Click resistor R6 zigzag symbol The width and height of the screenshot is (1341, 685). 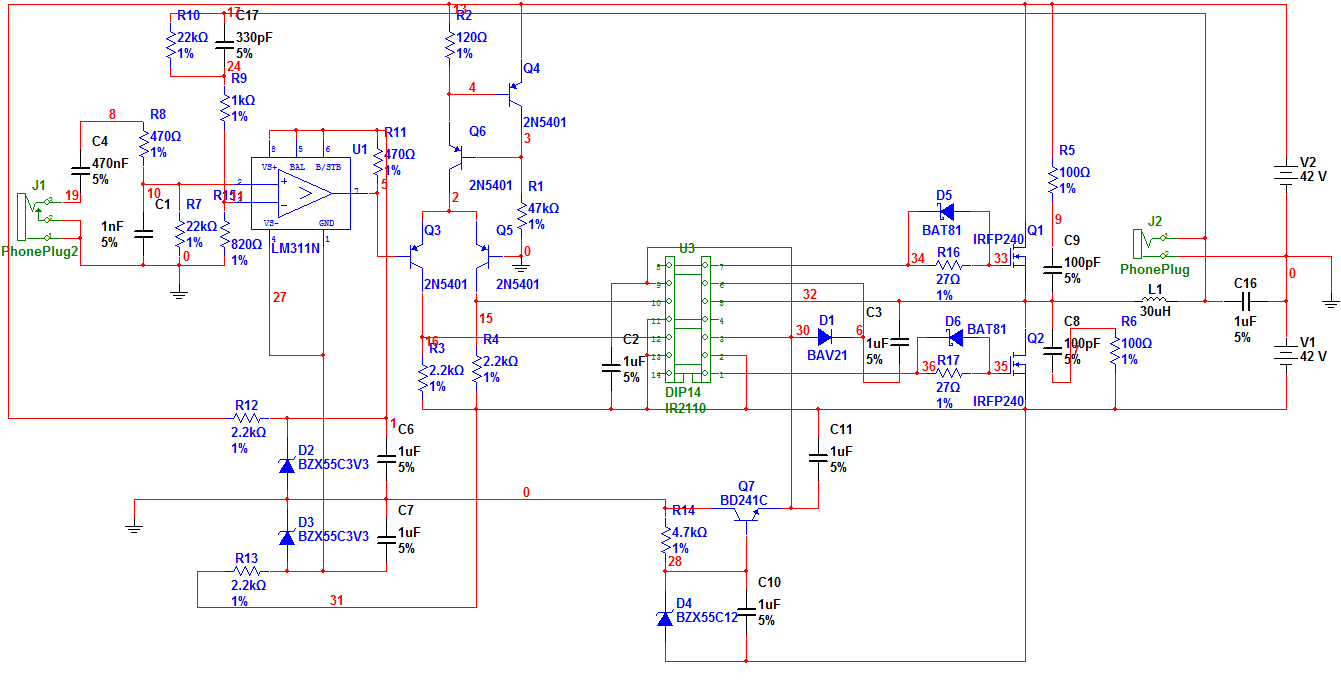point(1114,352)
